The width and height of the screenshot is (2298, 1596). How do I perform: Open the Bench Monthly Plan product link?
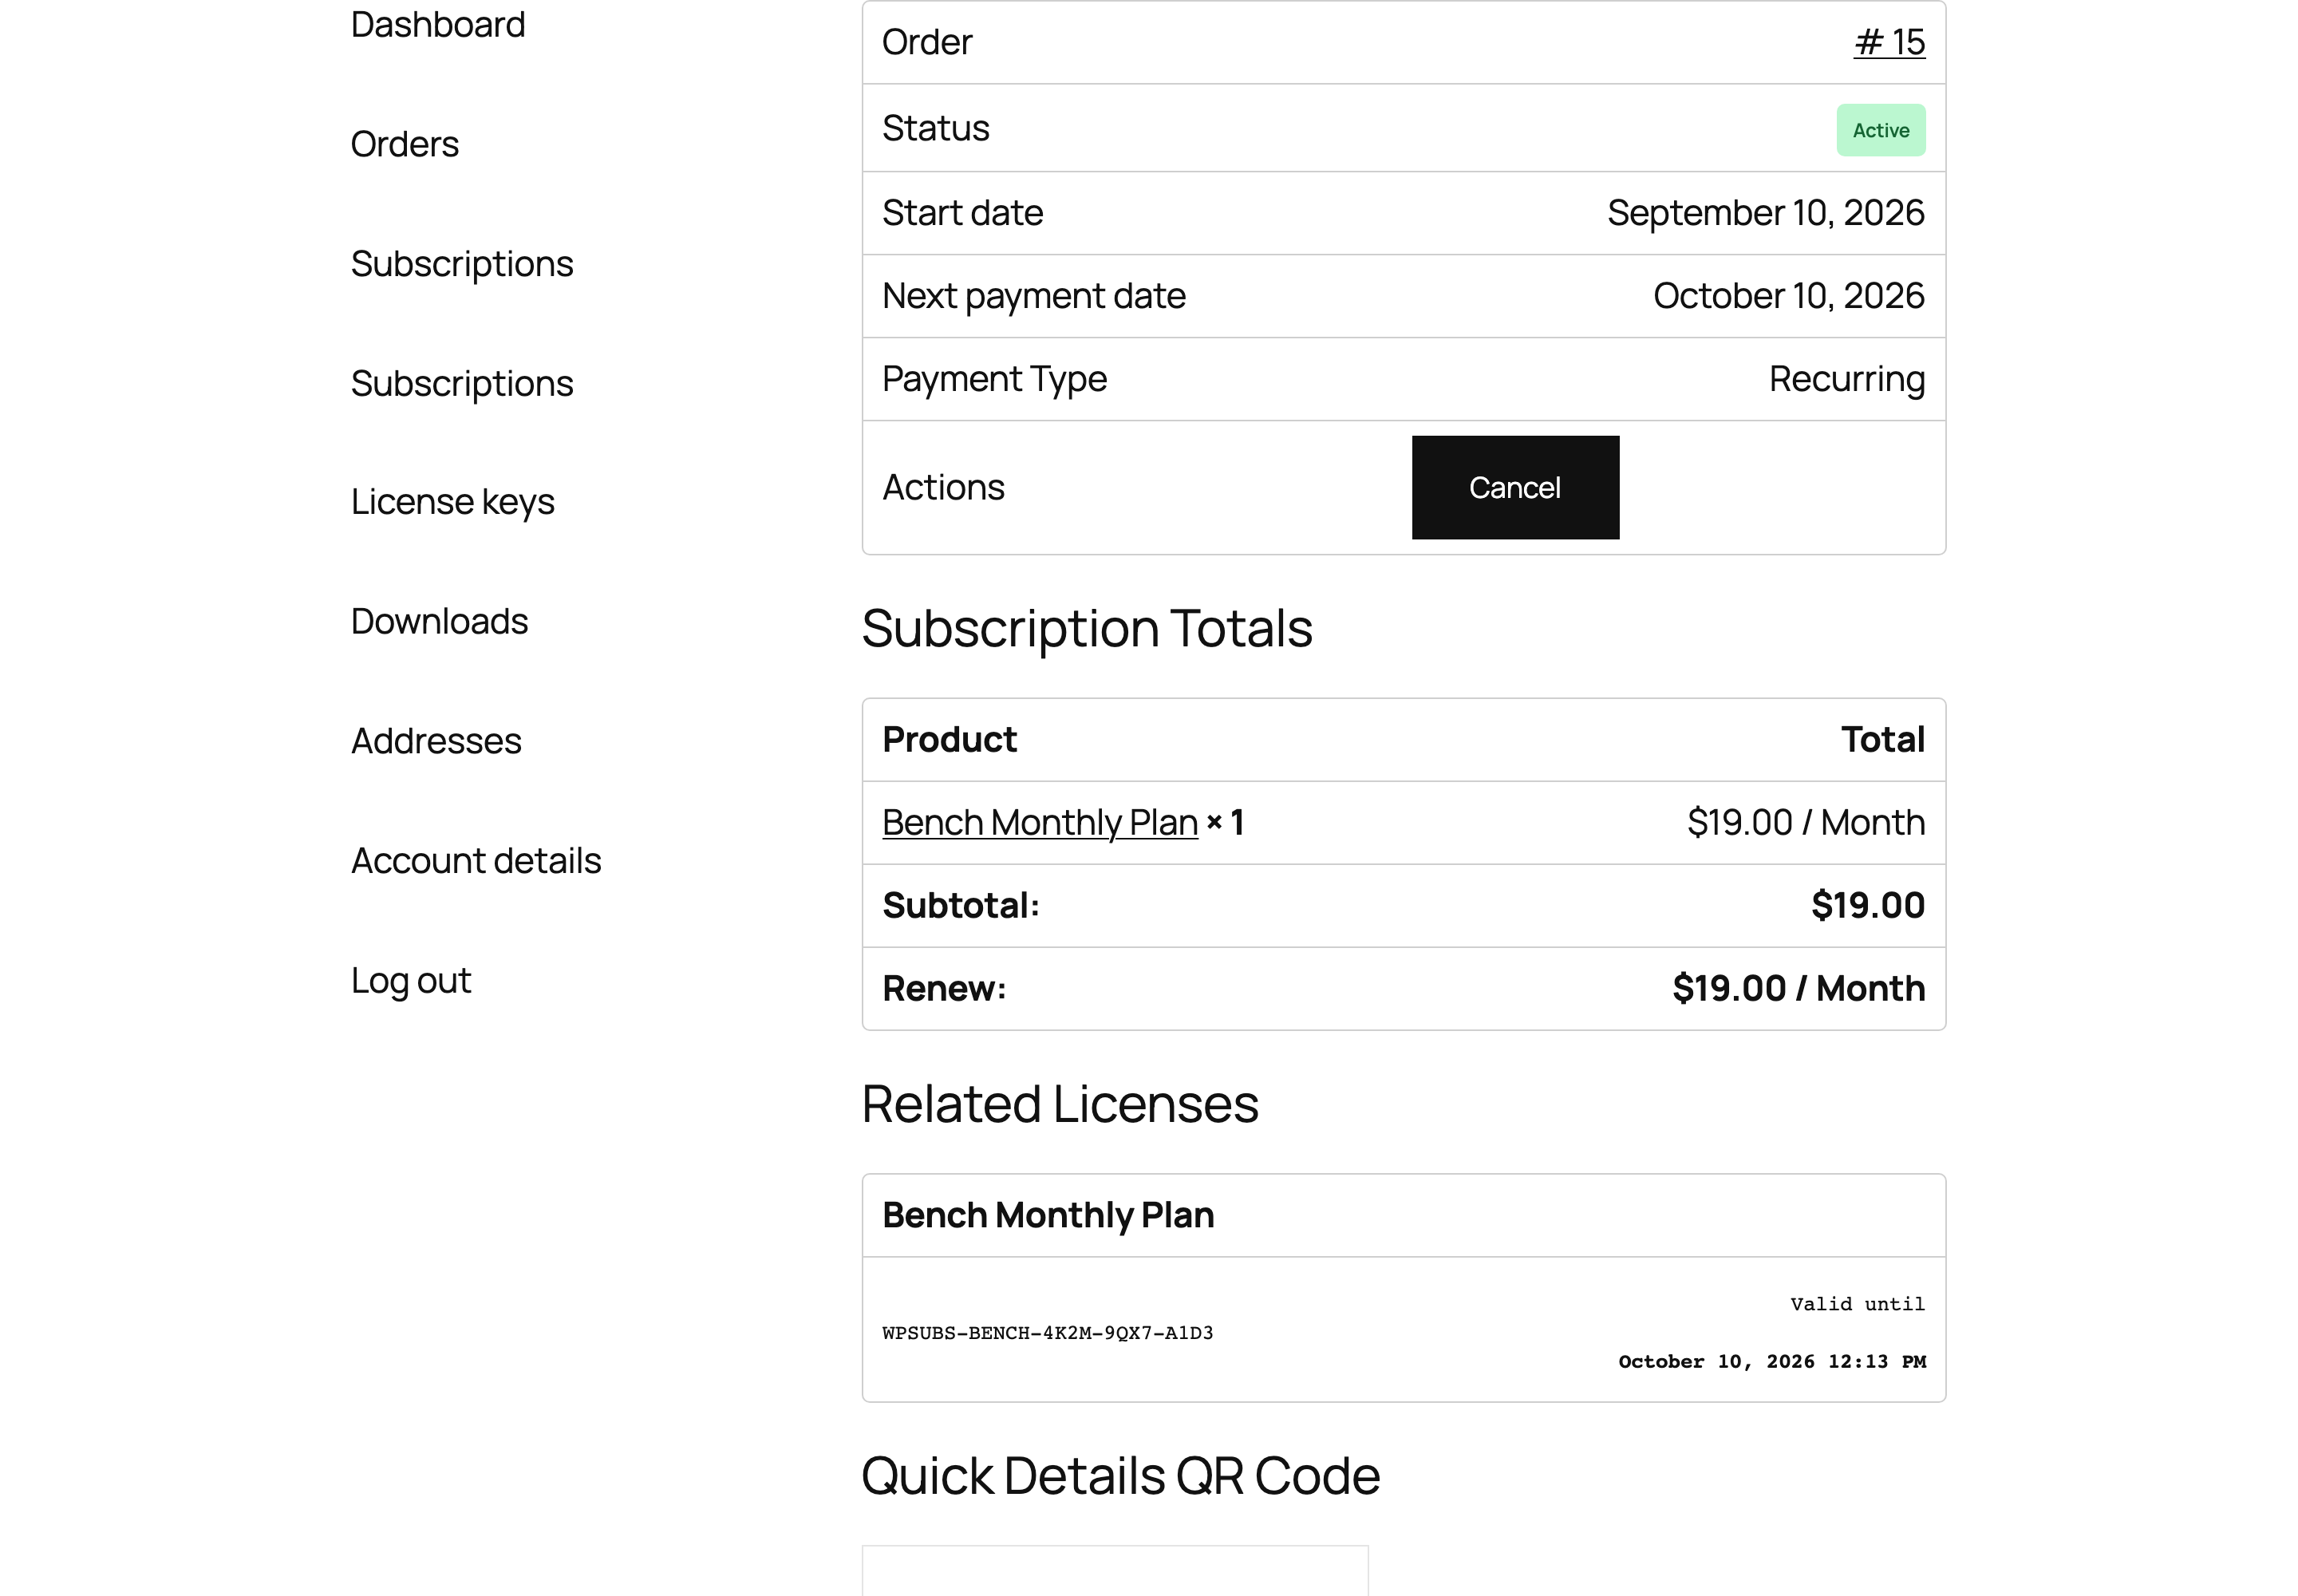(x=1040, y=822)
